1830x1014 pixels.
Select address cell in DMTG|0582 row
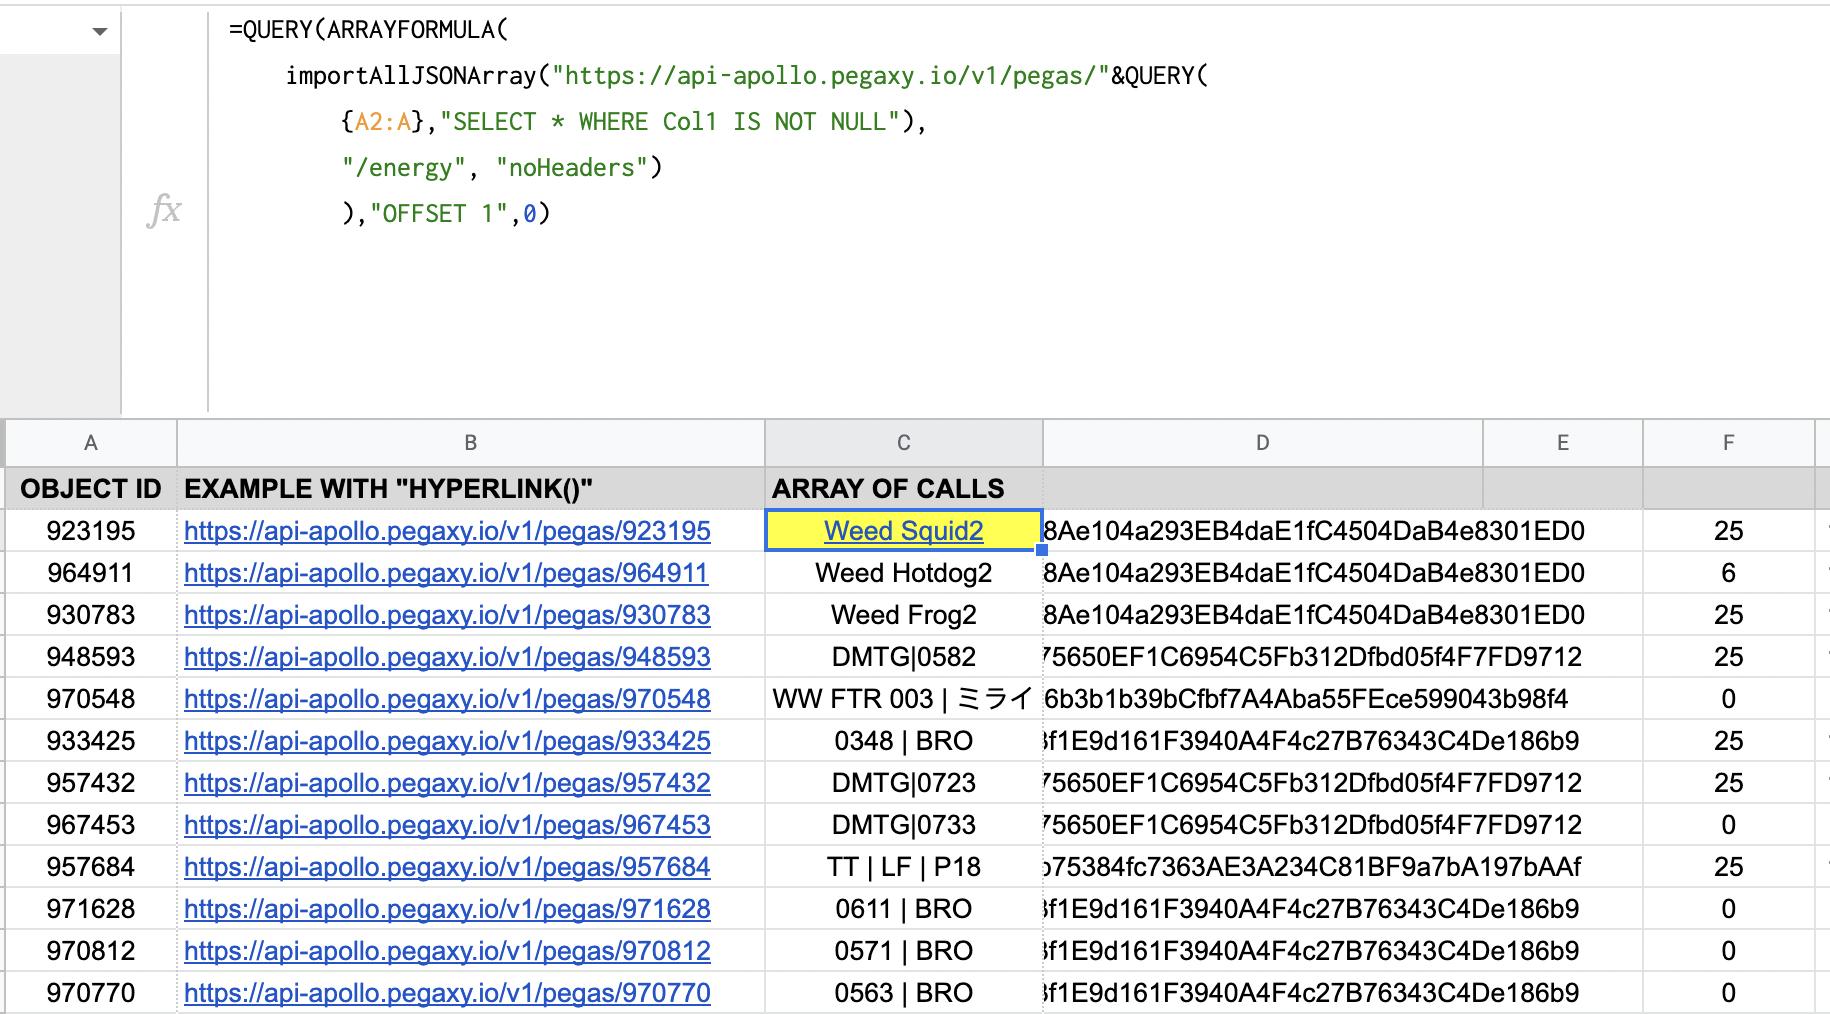click(1263, 657)
